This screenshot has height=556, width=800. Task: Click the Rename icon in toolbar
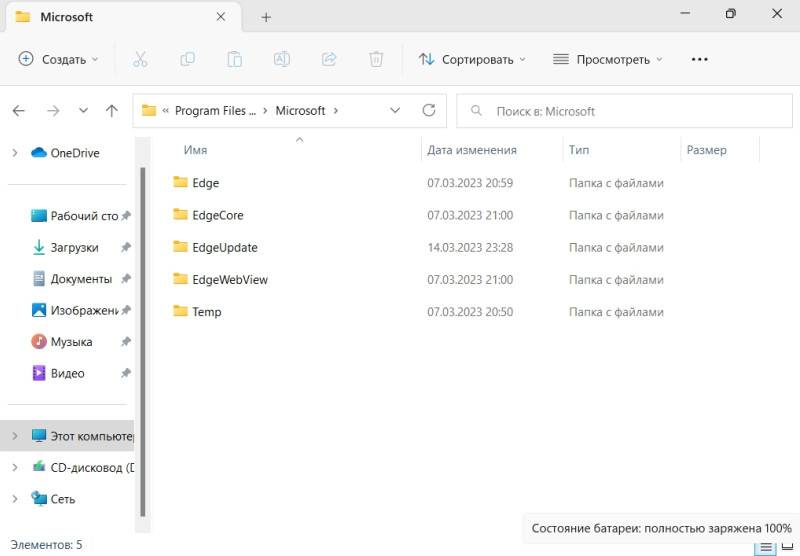[x=282, y=59]
